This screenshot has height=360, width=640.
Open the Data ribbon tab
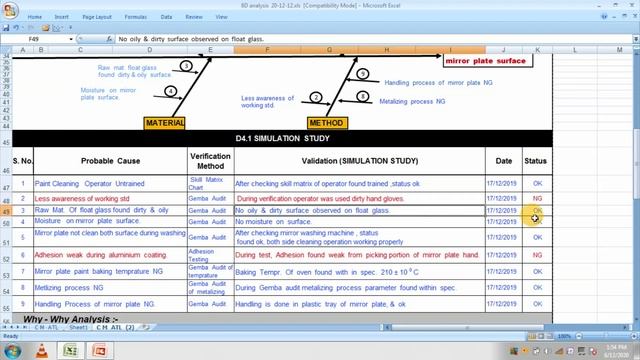[x=166, y=17]
